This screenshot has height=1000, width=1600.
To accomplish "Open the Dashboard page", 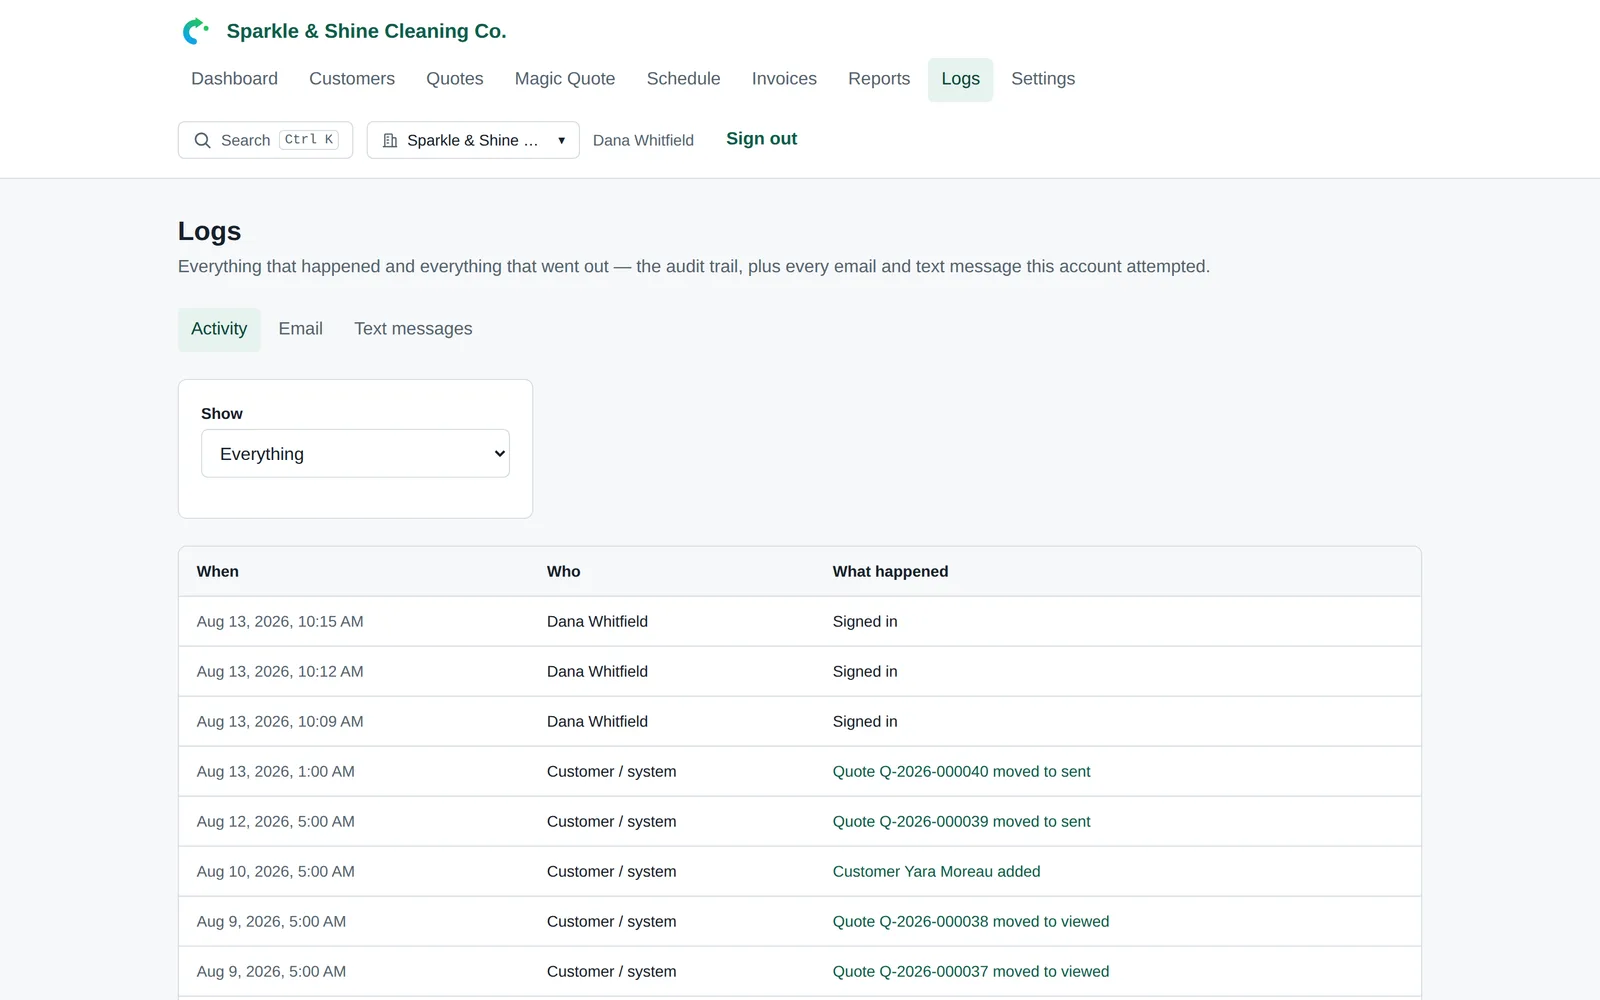I will point(234,79).
